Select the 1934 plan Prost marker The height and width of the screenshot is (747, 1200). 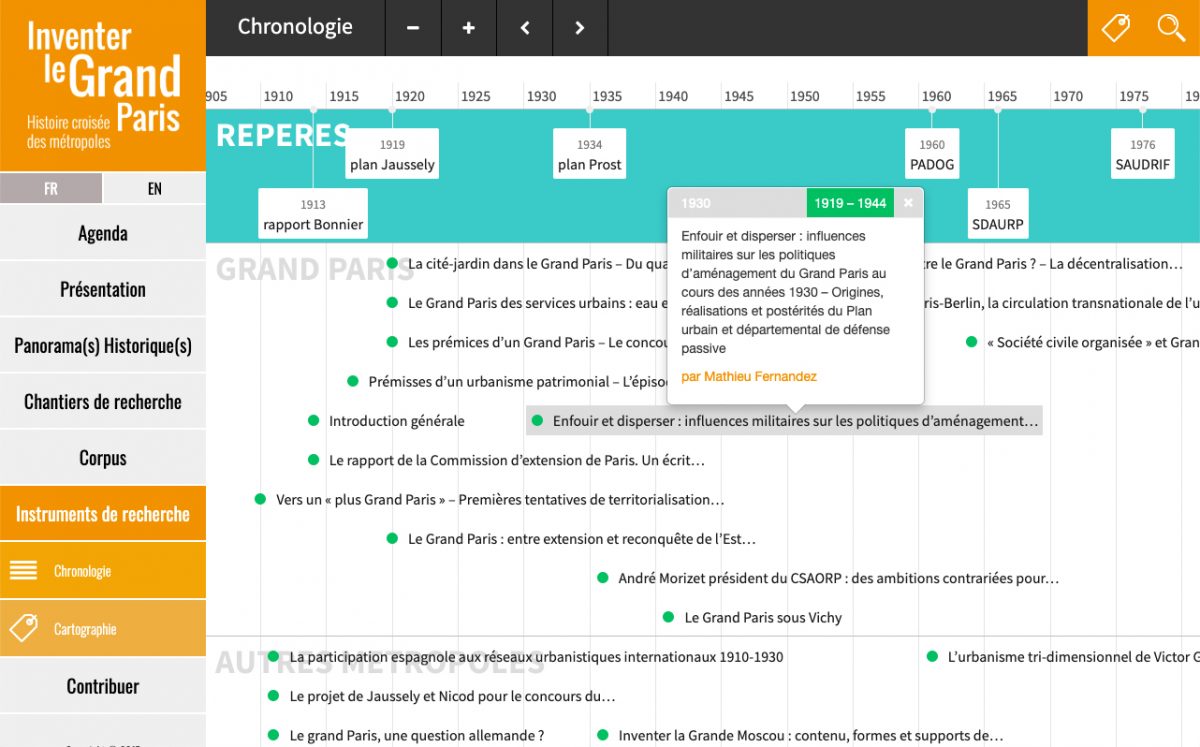click(589, 155)
